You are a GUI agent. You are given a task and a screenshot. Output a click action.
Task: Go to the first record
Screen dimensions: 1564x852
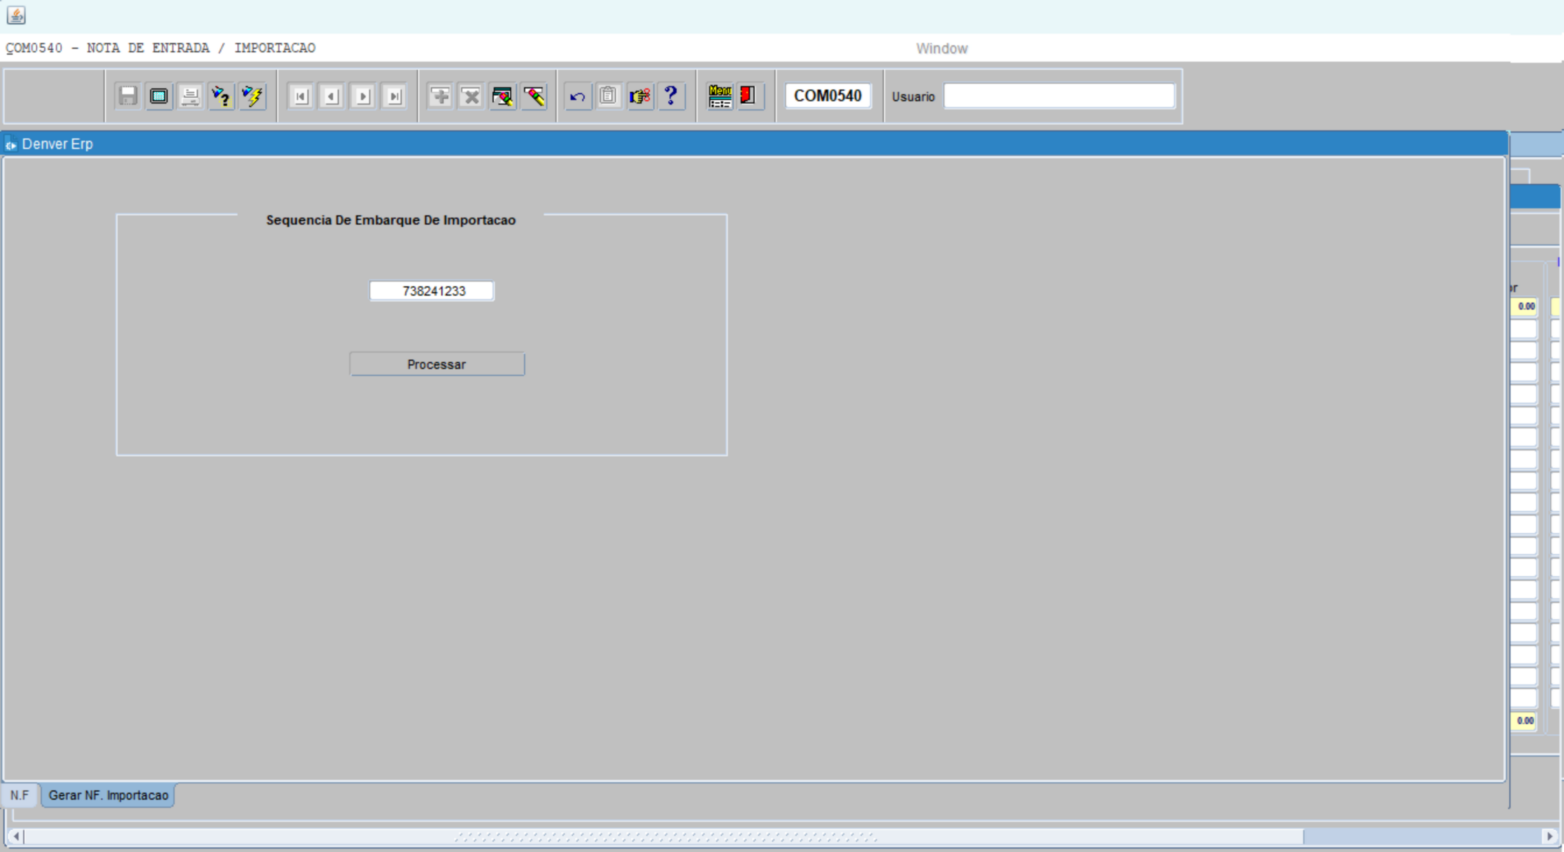click(x=300, y=96)
